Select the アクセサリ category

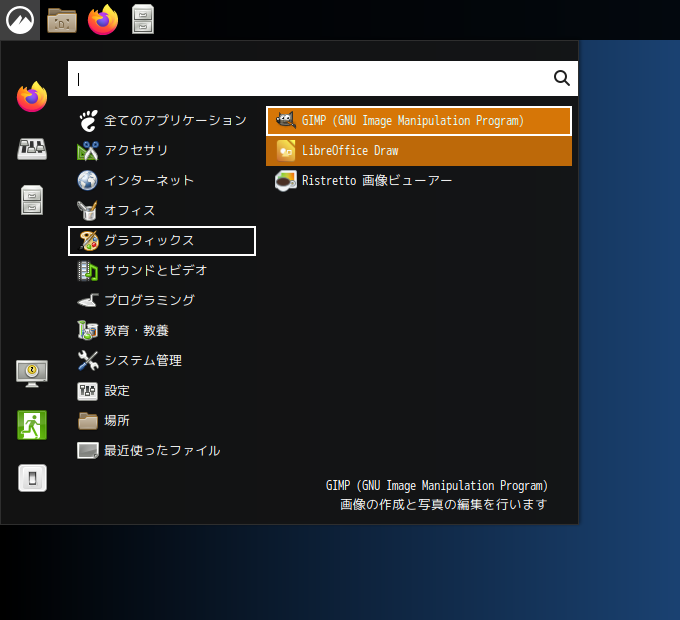tap(162, 150)
